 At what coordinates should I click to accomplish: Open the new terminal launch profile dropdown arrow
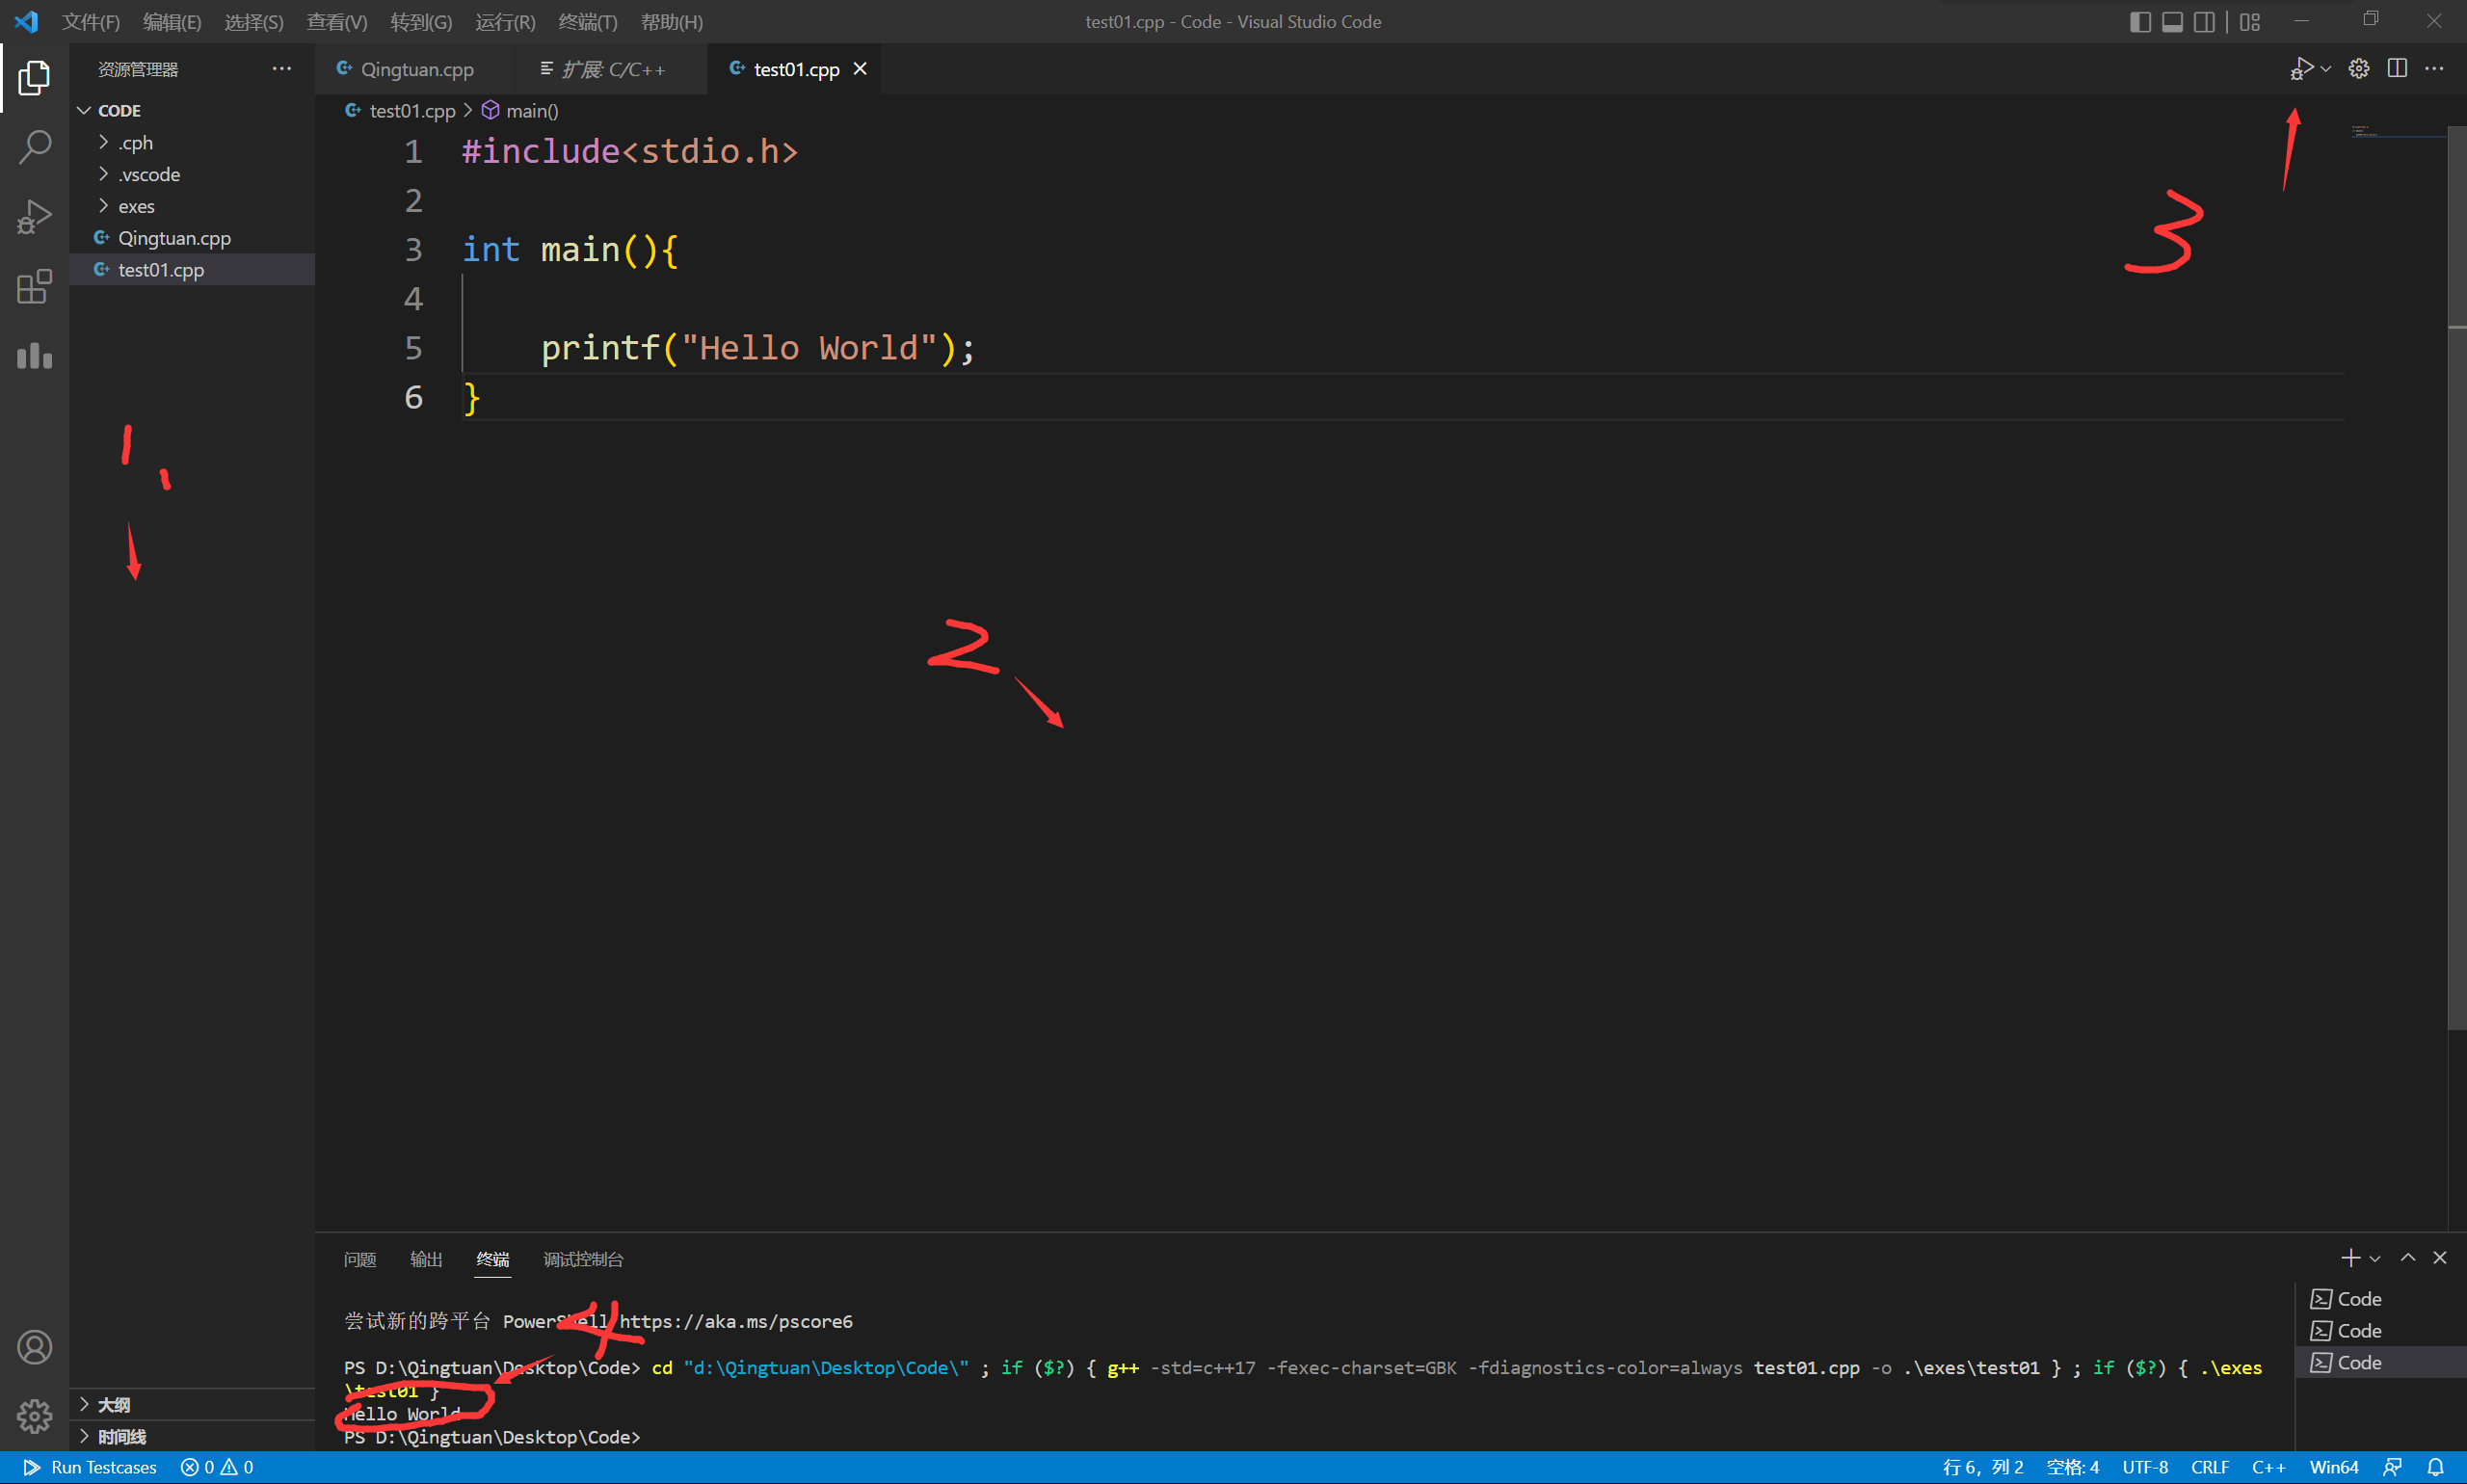[x=2375, y=1259]
